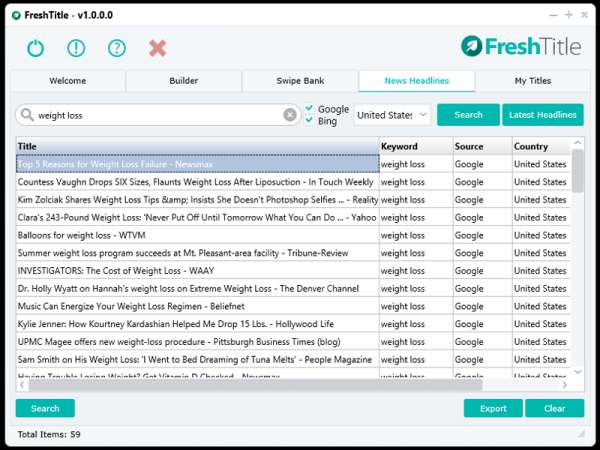Viewport: 600px width, 450px height.
Task: Click magnifier icon in search box
Action: (x=27, y=114)
